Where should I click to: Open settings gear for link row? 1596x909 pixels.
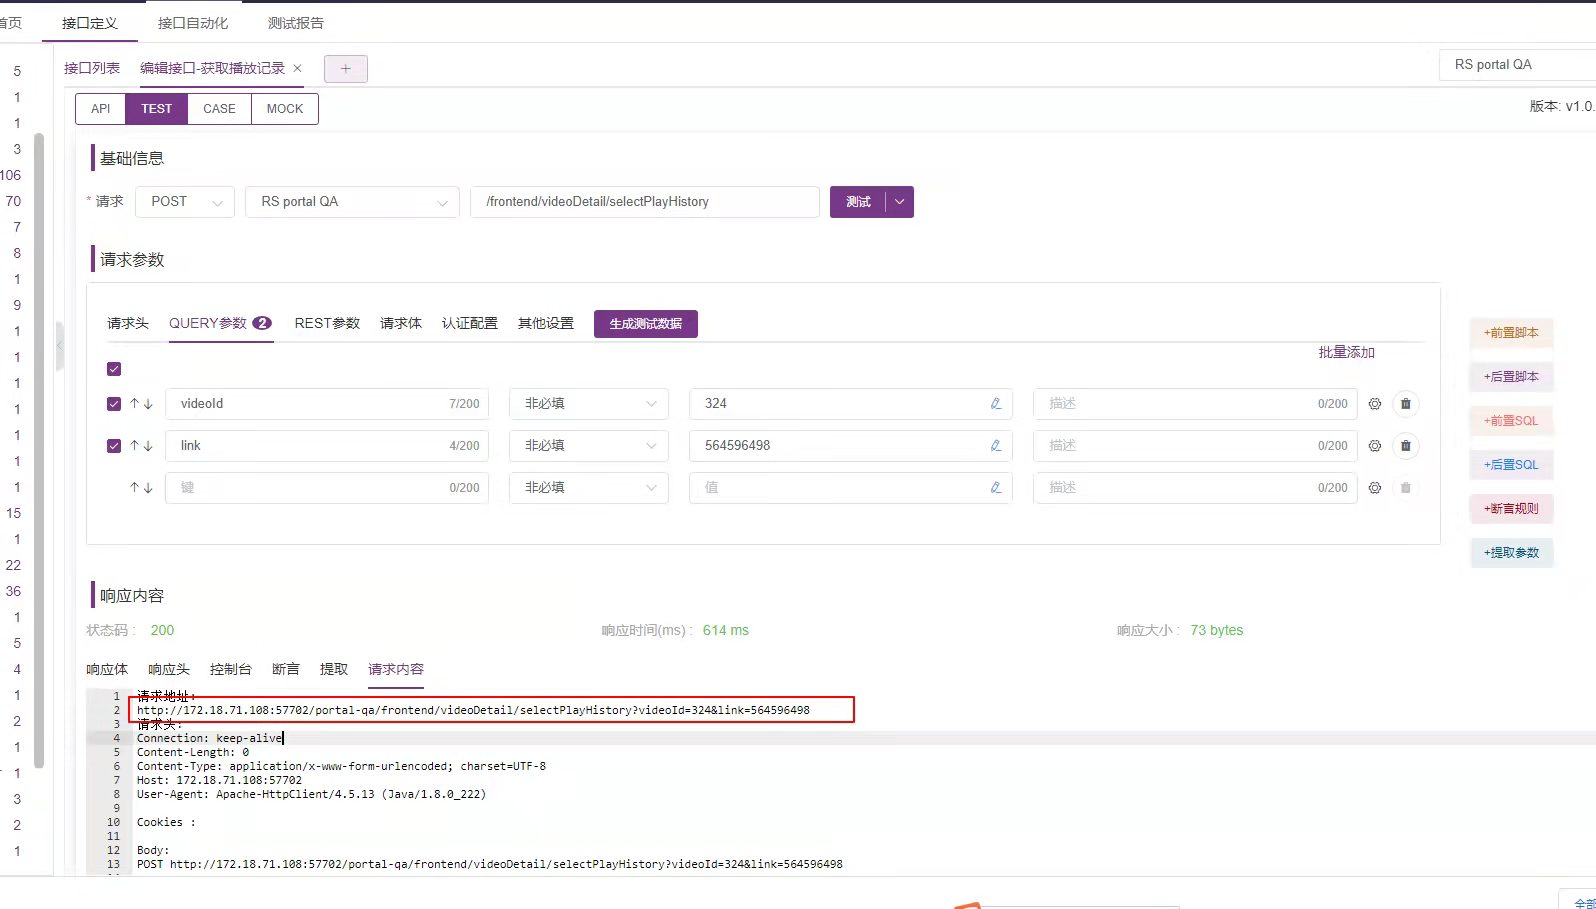point(1375,446)
